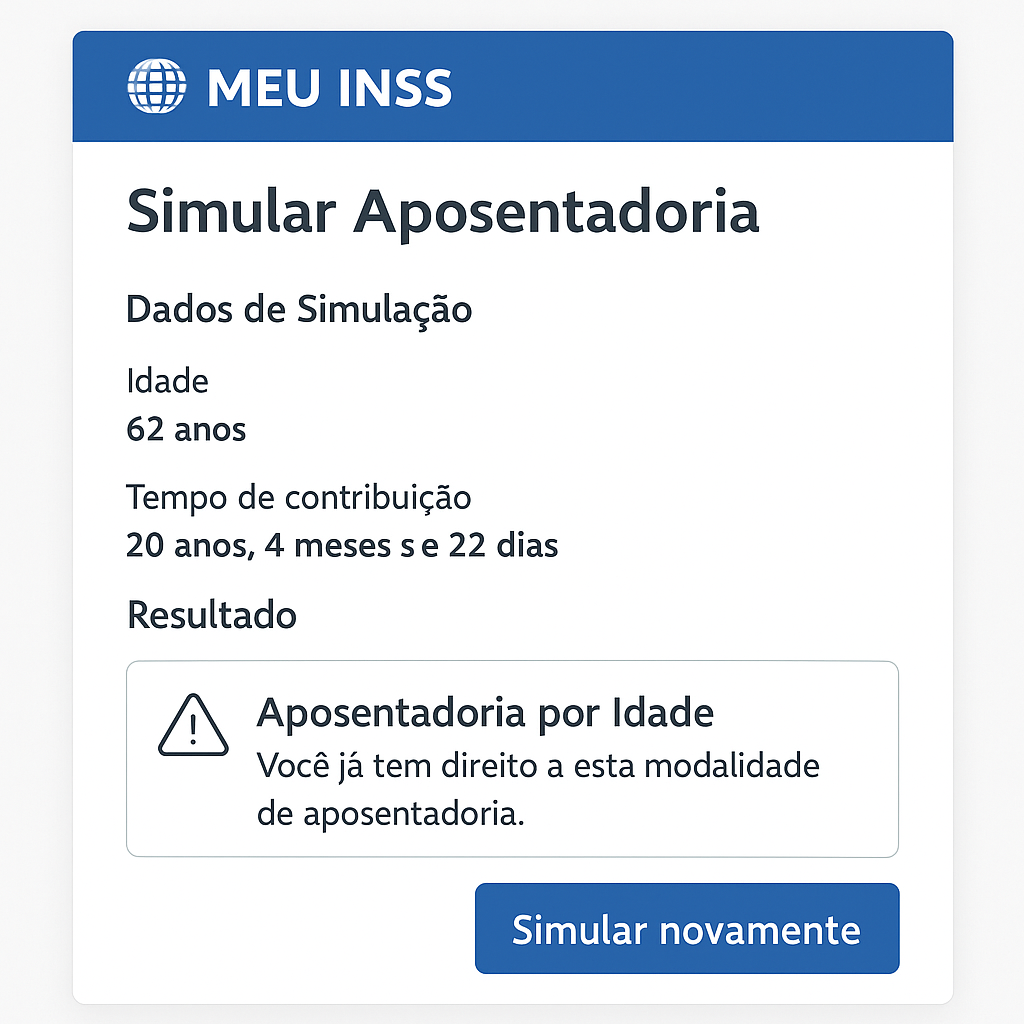Viewport: 1024px width, 1024px height.
Task: Click the de aposentadoria. last result line
Action: pos(391,814)
